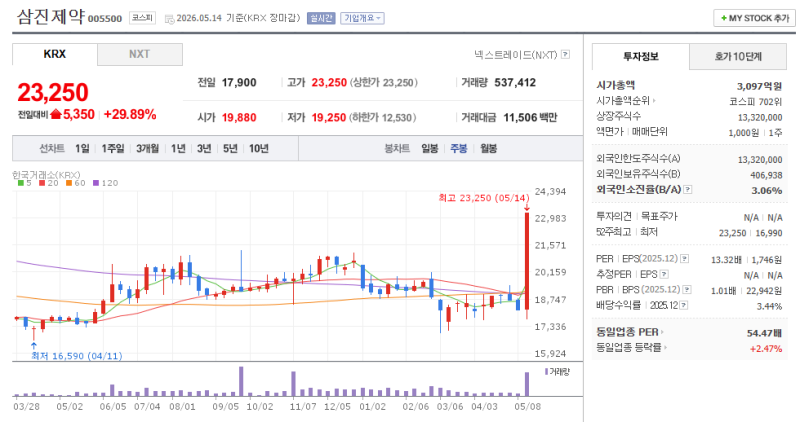Click the current price 23,250
This screenshot has width=800, height=422.
(x=53, y=93)
